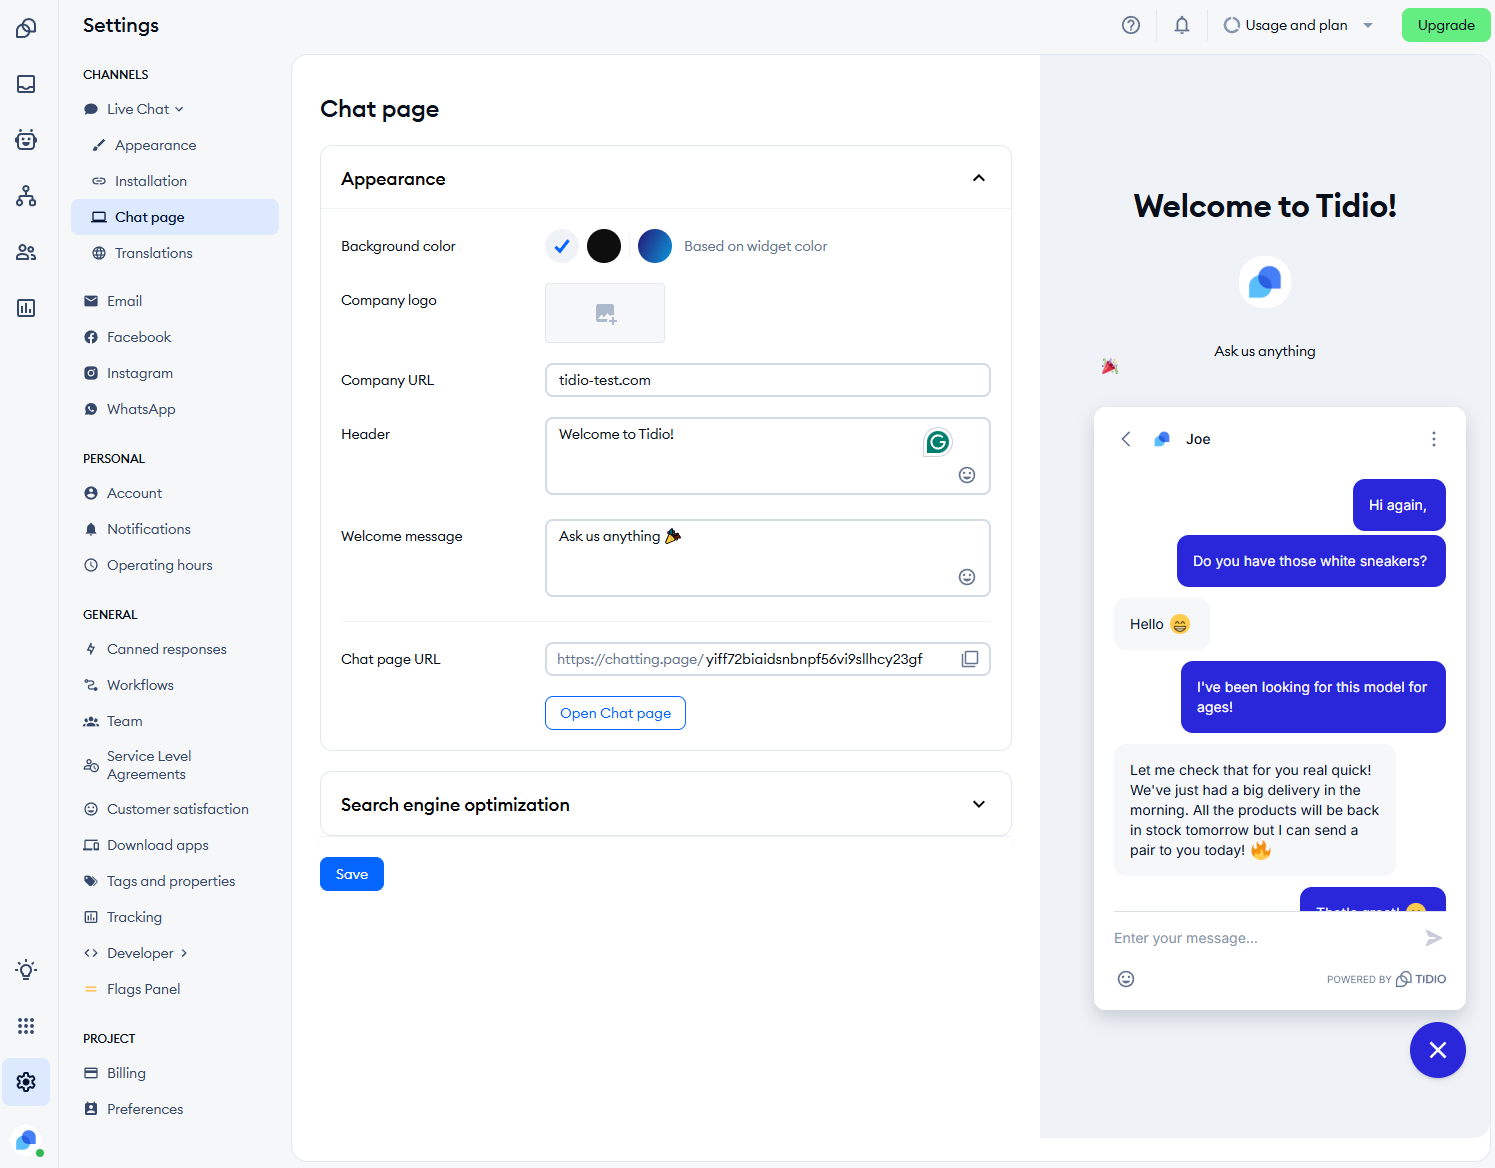Image resolution: width=1495 pixels, height=1168 pixels.
Task: Click the Save button
Action: click(x=352, y=874)
